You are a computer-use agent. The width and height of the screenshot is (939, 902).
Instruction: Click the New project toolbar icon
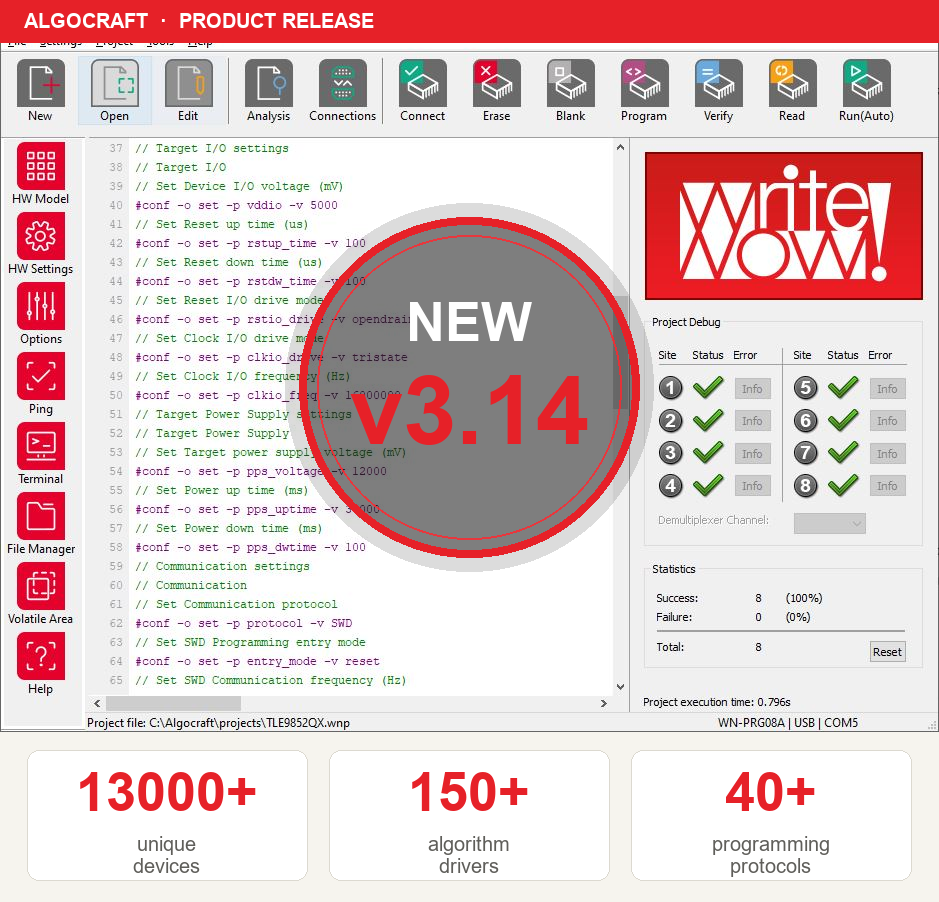(x=40, y=83)
